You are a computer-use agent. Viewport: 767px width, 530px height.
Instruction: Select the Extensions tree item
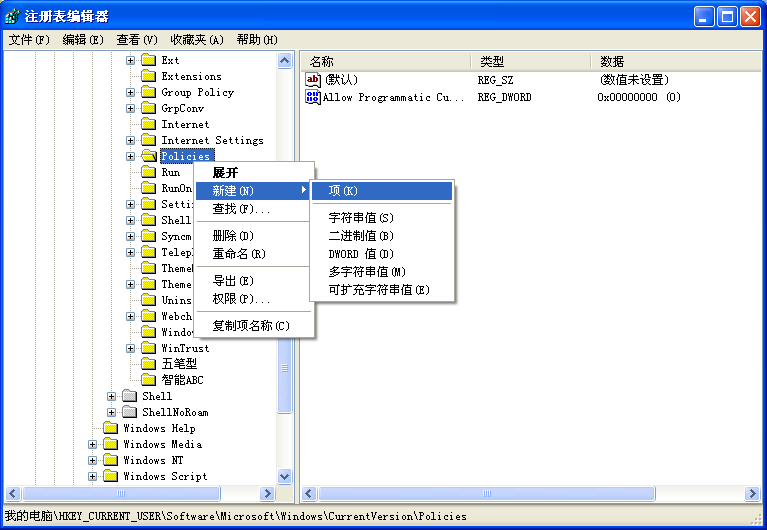coord(191,76)
